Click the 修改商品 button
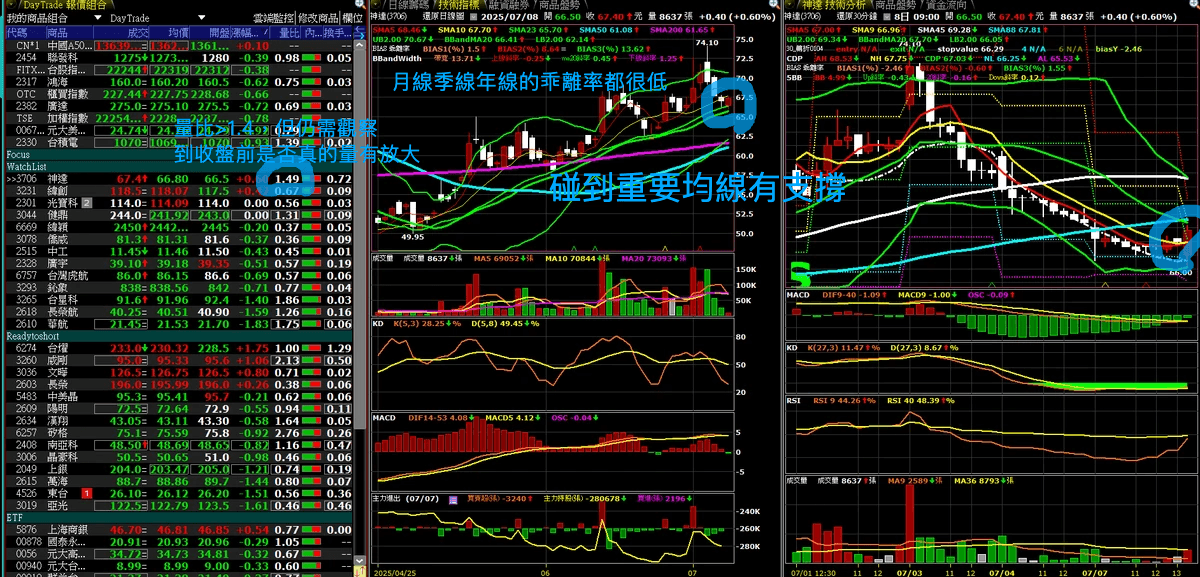1200x577 pixels. [317, 19]
